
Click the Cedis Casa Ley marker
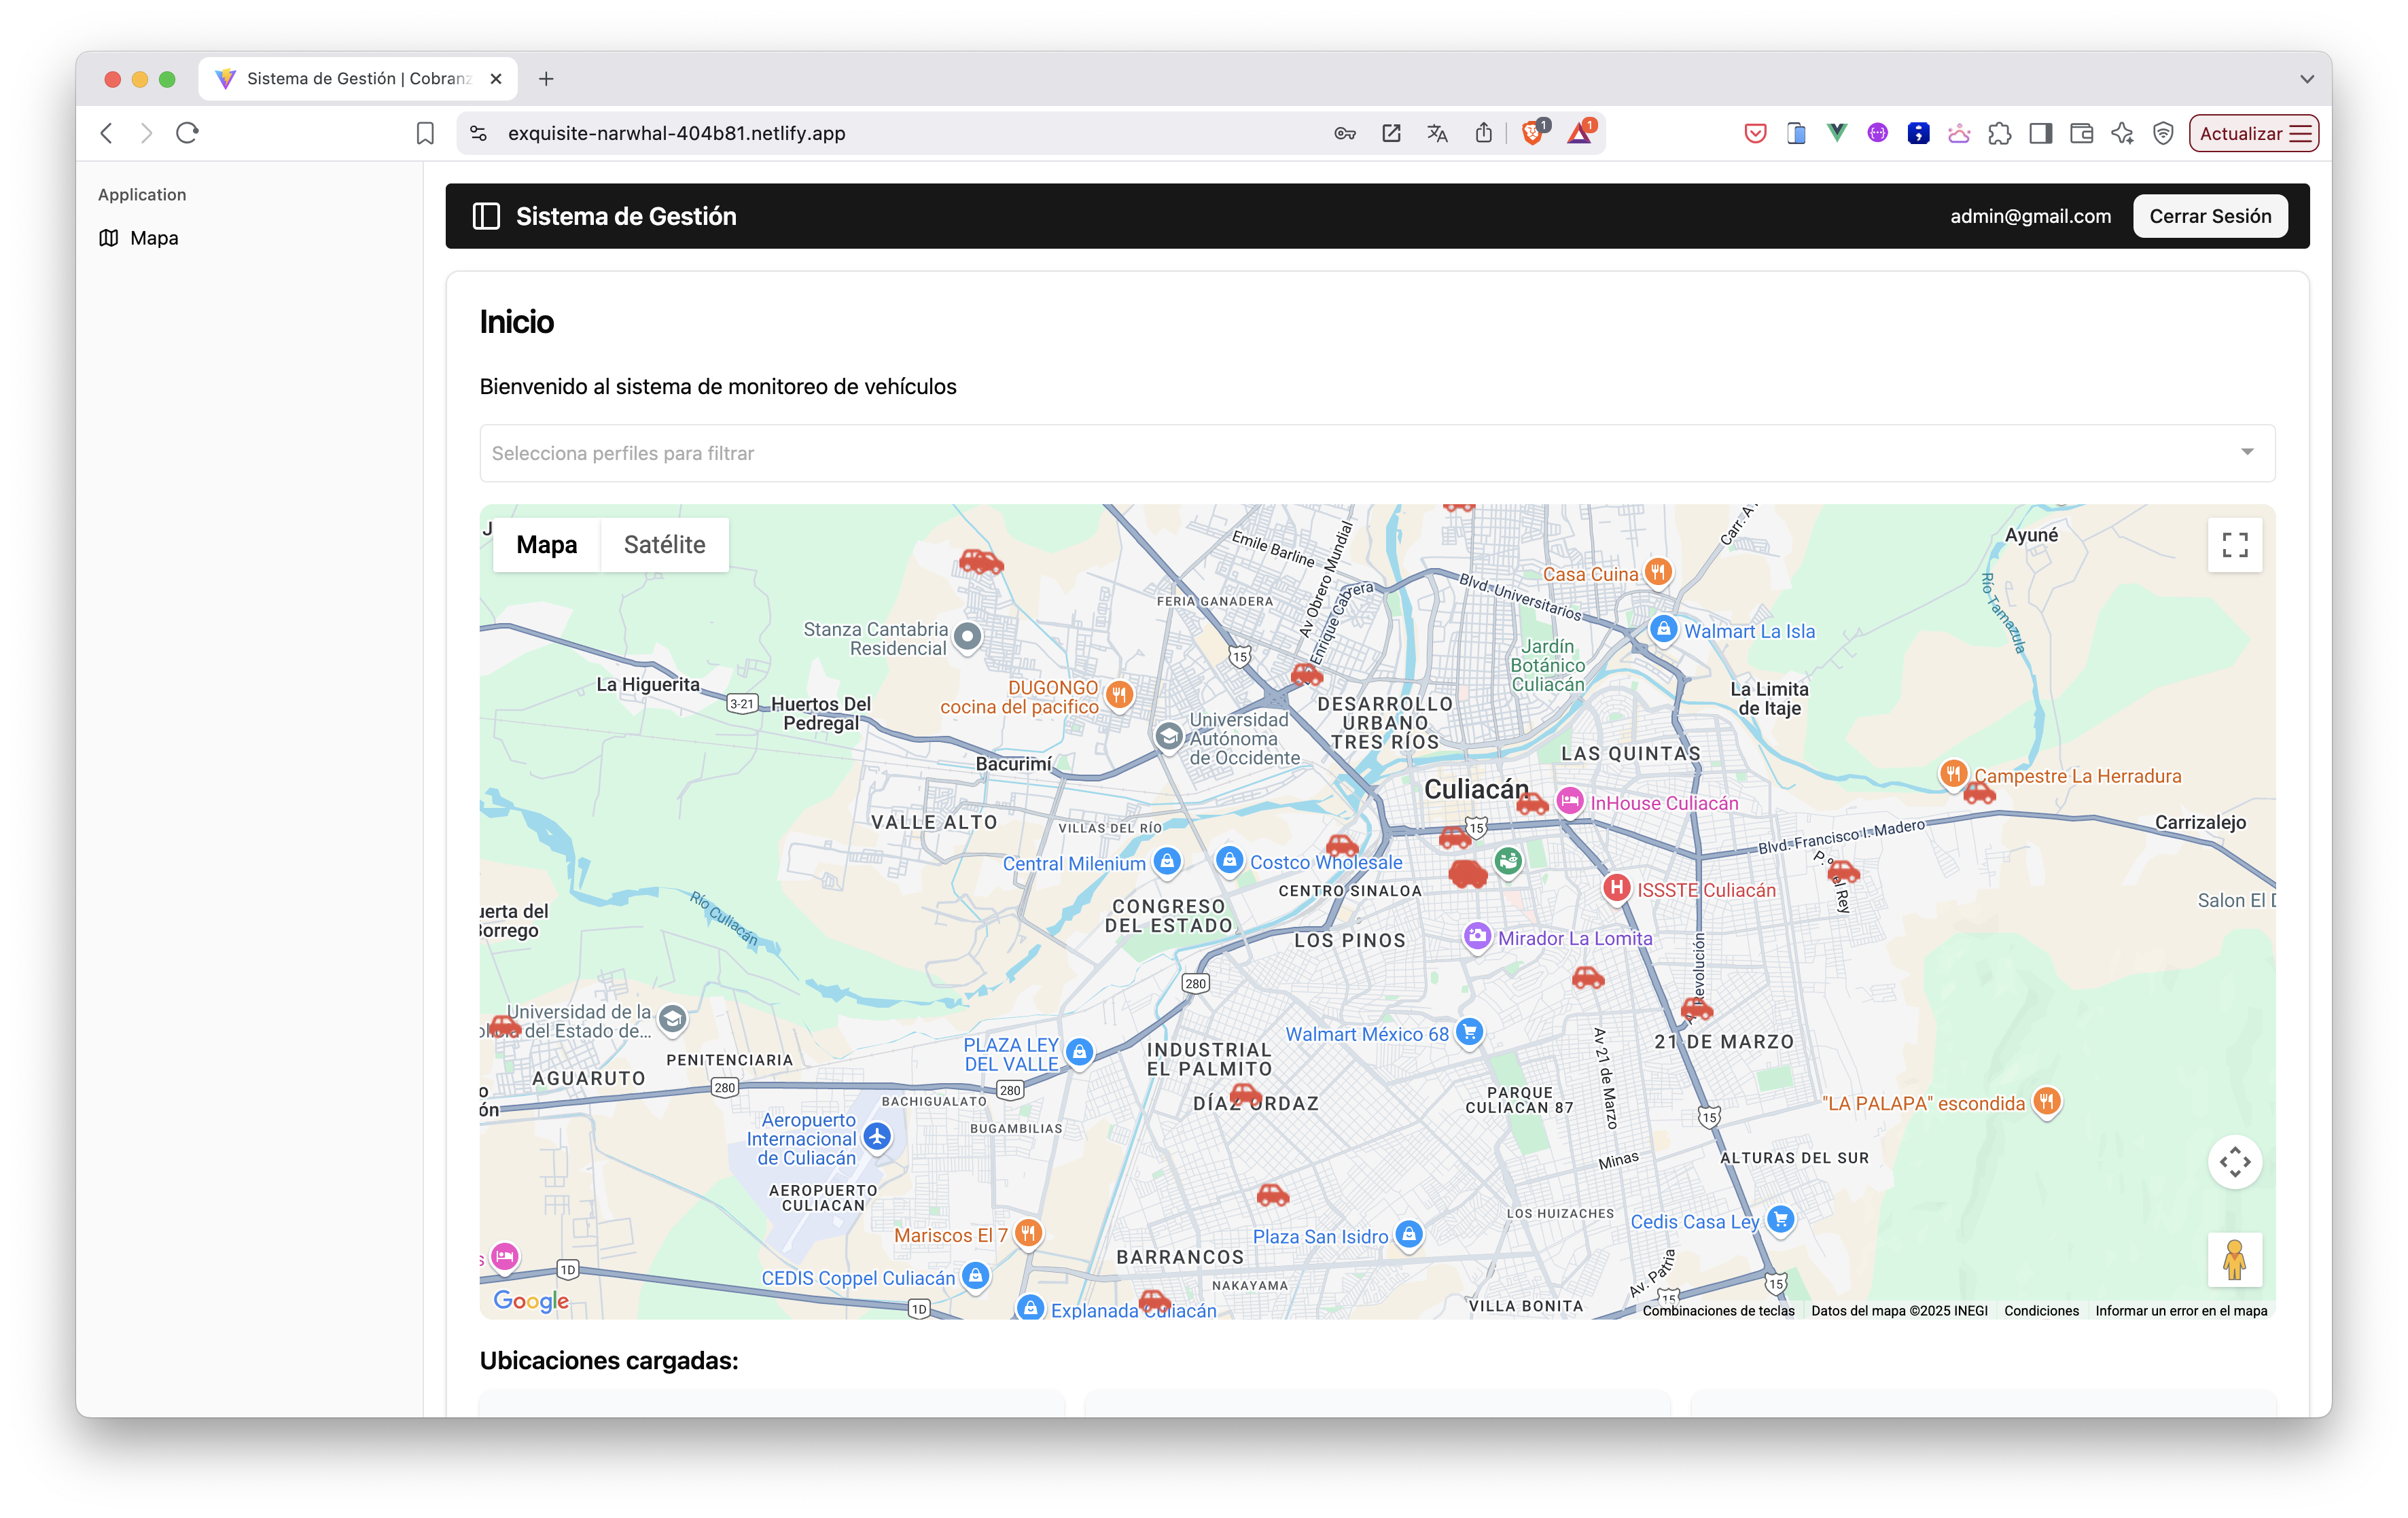tap(1780, 1220)
